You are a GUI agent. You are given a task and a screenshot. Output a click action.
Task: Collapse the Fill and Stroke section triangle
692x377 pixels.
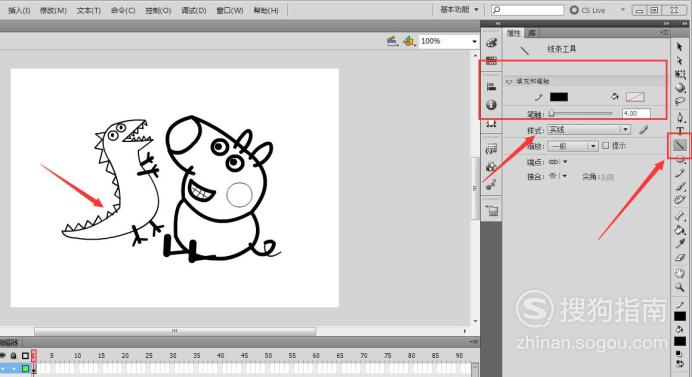[509, 82]
